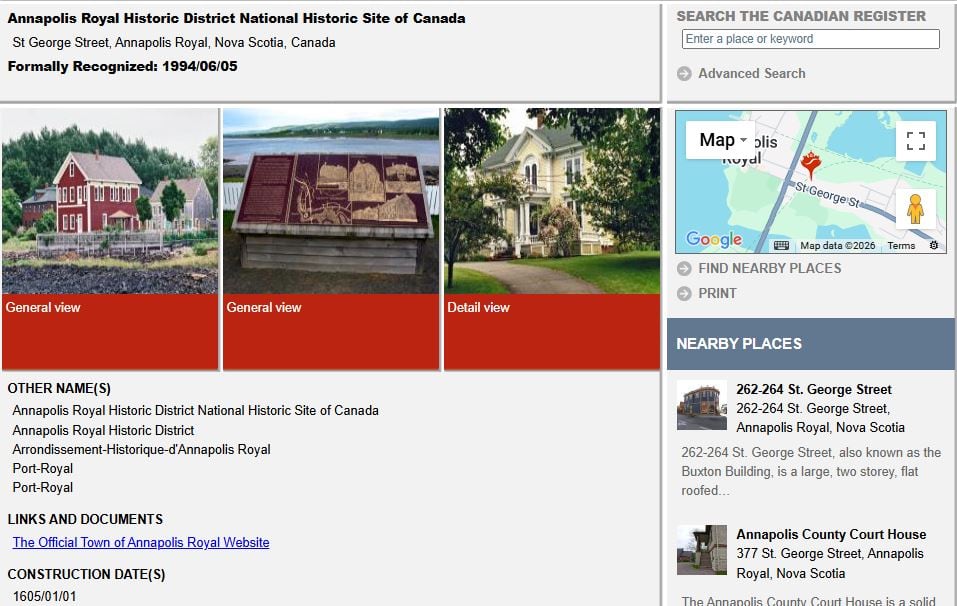Toggle fullscreen view on the map
Image resolution: width=957 pixels, height=606 pixels.
click(916, 141)
